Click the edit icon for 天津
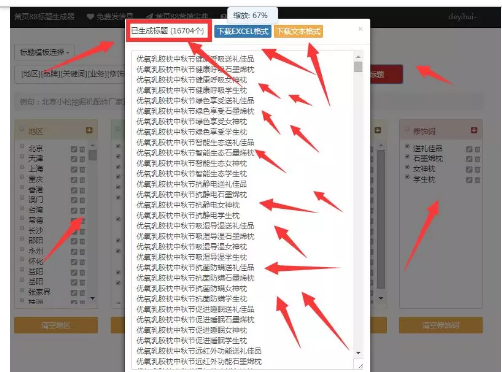 (x=74, y=159)
